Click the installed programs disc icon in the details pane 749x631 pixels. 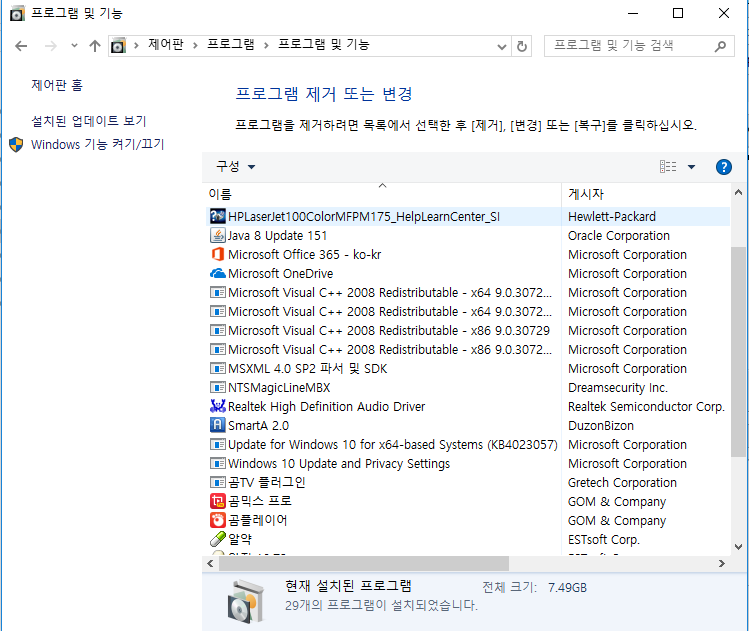[246, 601]
